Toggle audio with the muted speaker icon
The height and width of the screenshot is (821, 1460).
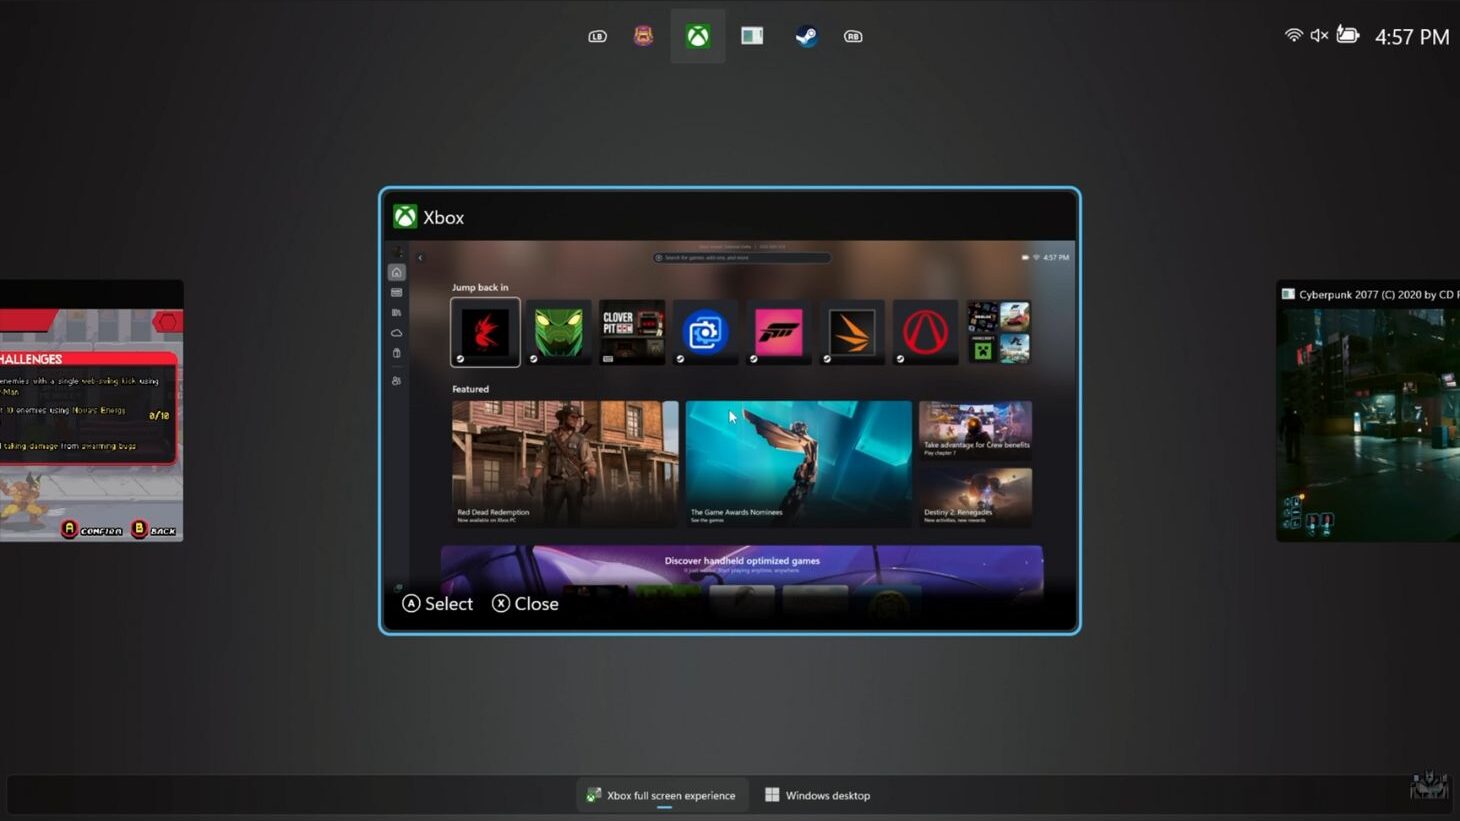point(1319,35)
